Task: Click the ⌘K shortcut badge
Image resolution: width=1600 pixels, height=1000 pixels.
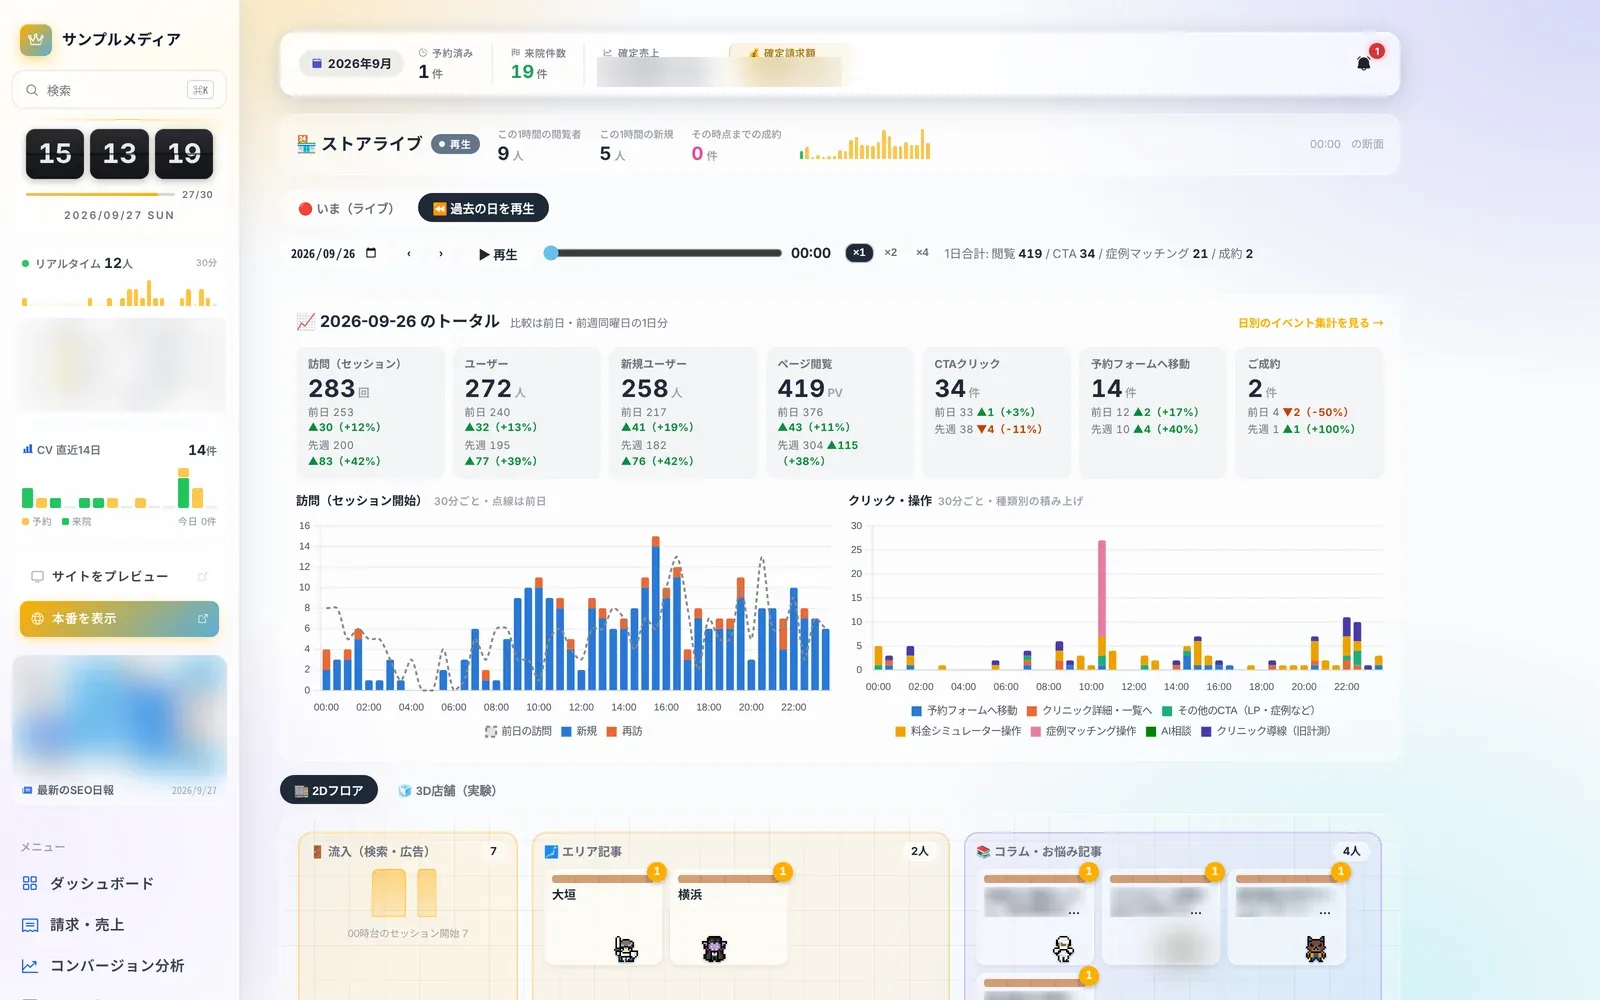Action: pyautogui.click(x=200, y=90)
